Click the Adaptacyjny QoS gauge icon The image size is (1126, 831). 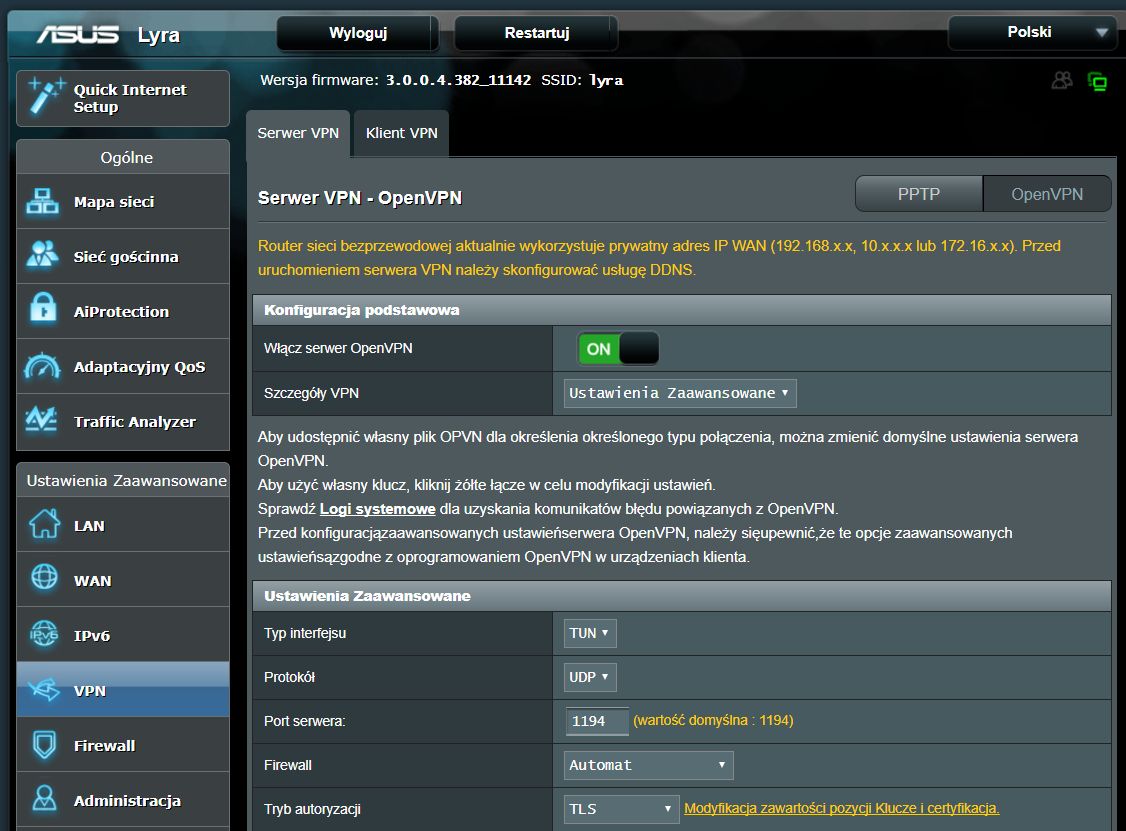click(42, 366)
